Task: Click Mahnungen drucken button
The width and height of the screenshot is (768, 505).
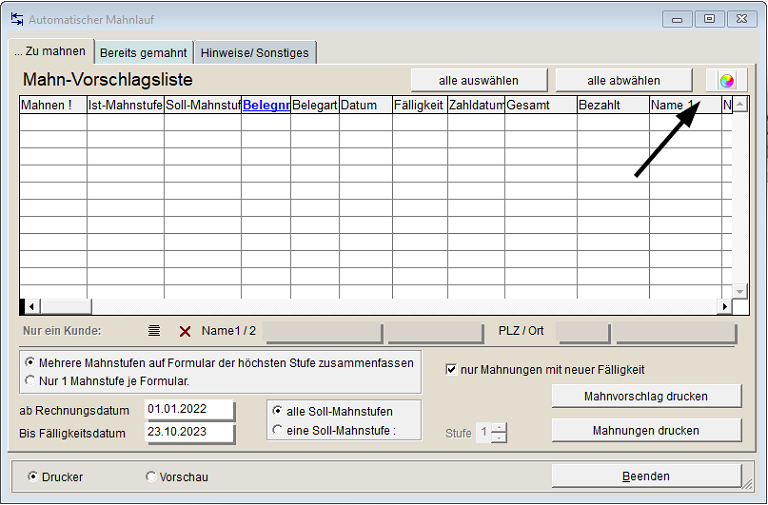Action: point(646,431)
